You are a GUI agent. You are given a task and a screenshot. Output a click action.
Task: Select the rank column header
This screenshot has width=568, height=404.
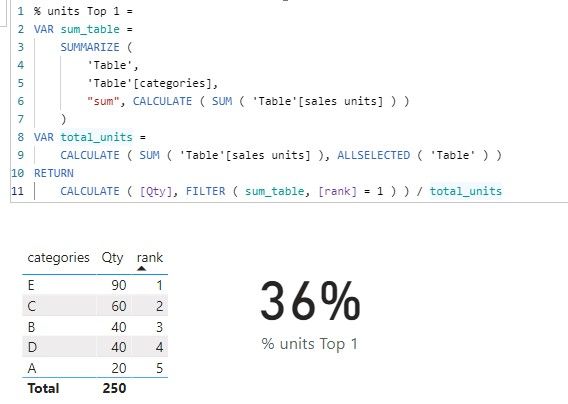pos(150,258)
